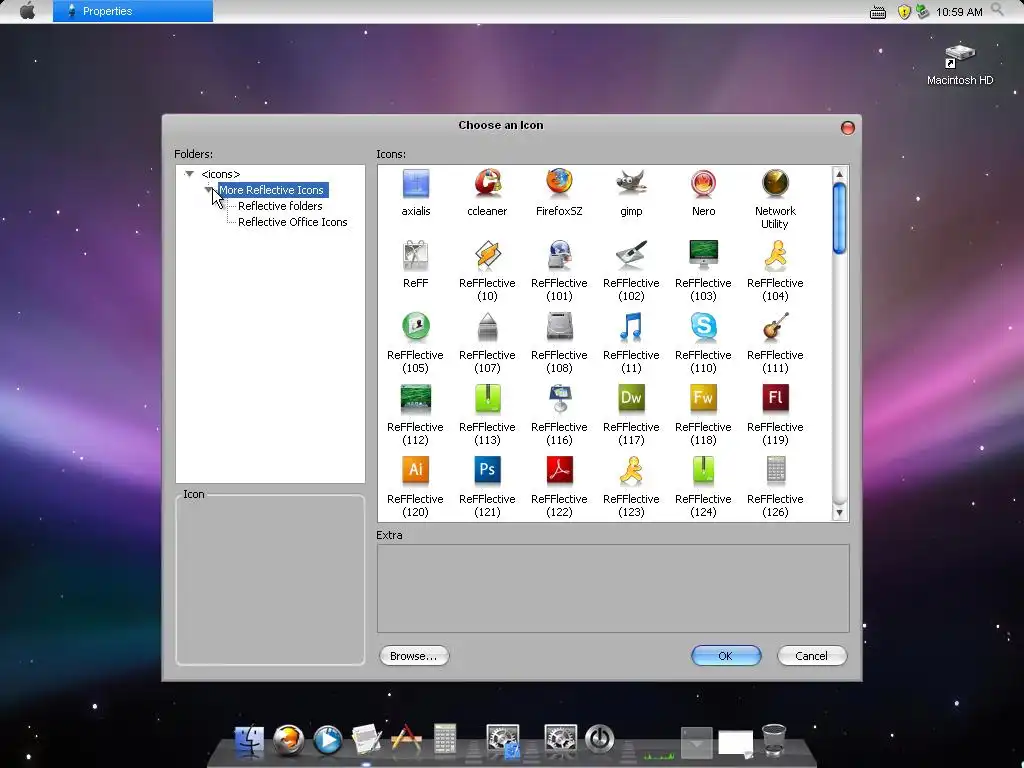This screenshot has width=1024, height=768.
Task: Choose ReFFlective (120) Illustrator icon
Action: [x=415, y=471]
